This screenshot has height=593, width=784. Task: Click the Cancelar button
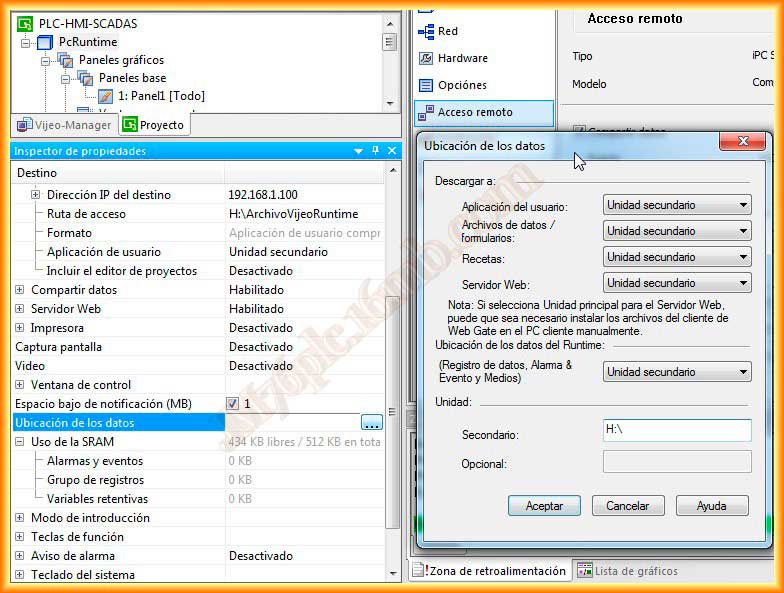(x=628, y=506)
